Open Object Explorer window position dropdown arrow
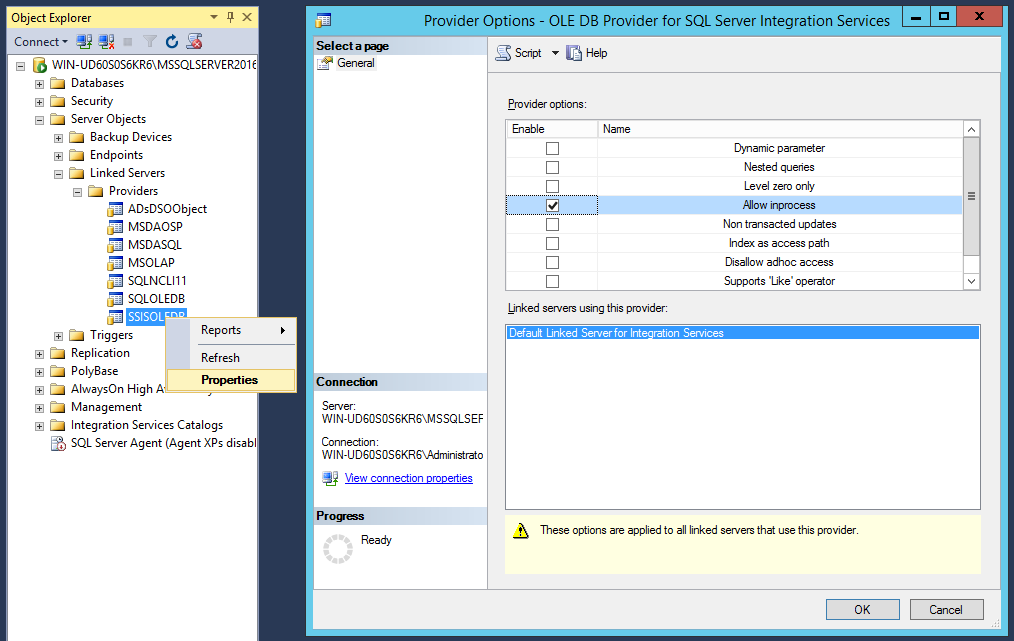Viewport: 1014px width, 641px height. [x=214, y=17]
